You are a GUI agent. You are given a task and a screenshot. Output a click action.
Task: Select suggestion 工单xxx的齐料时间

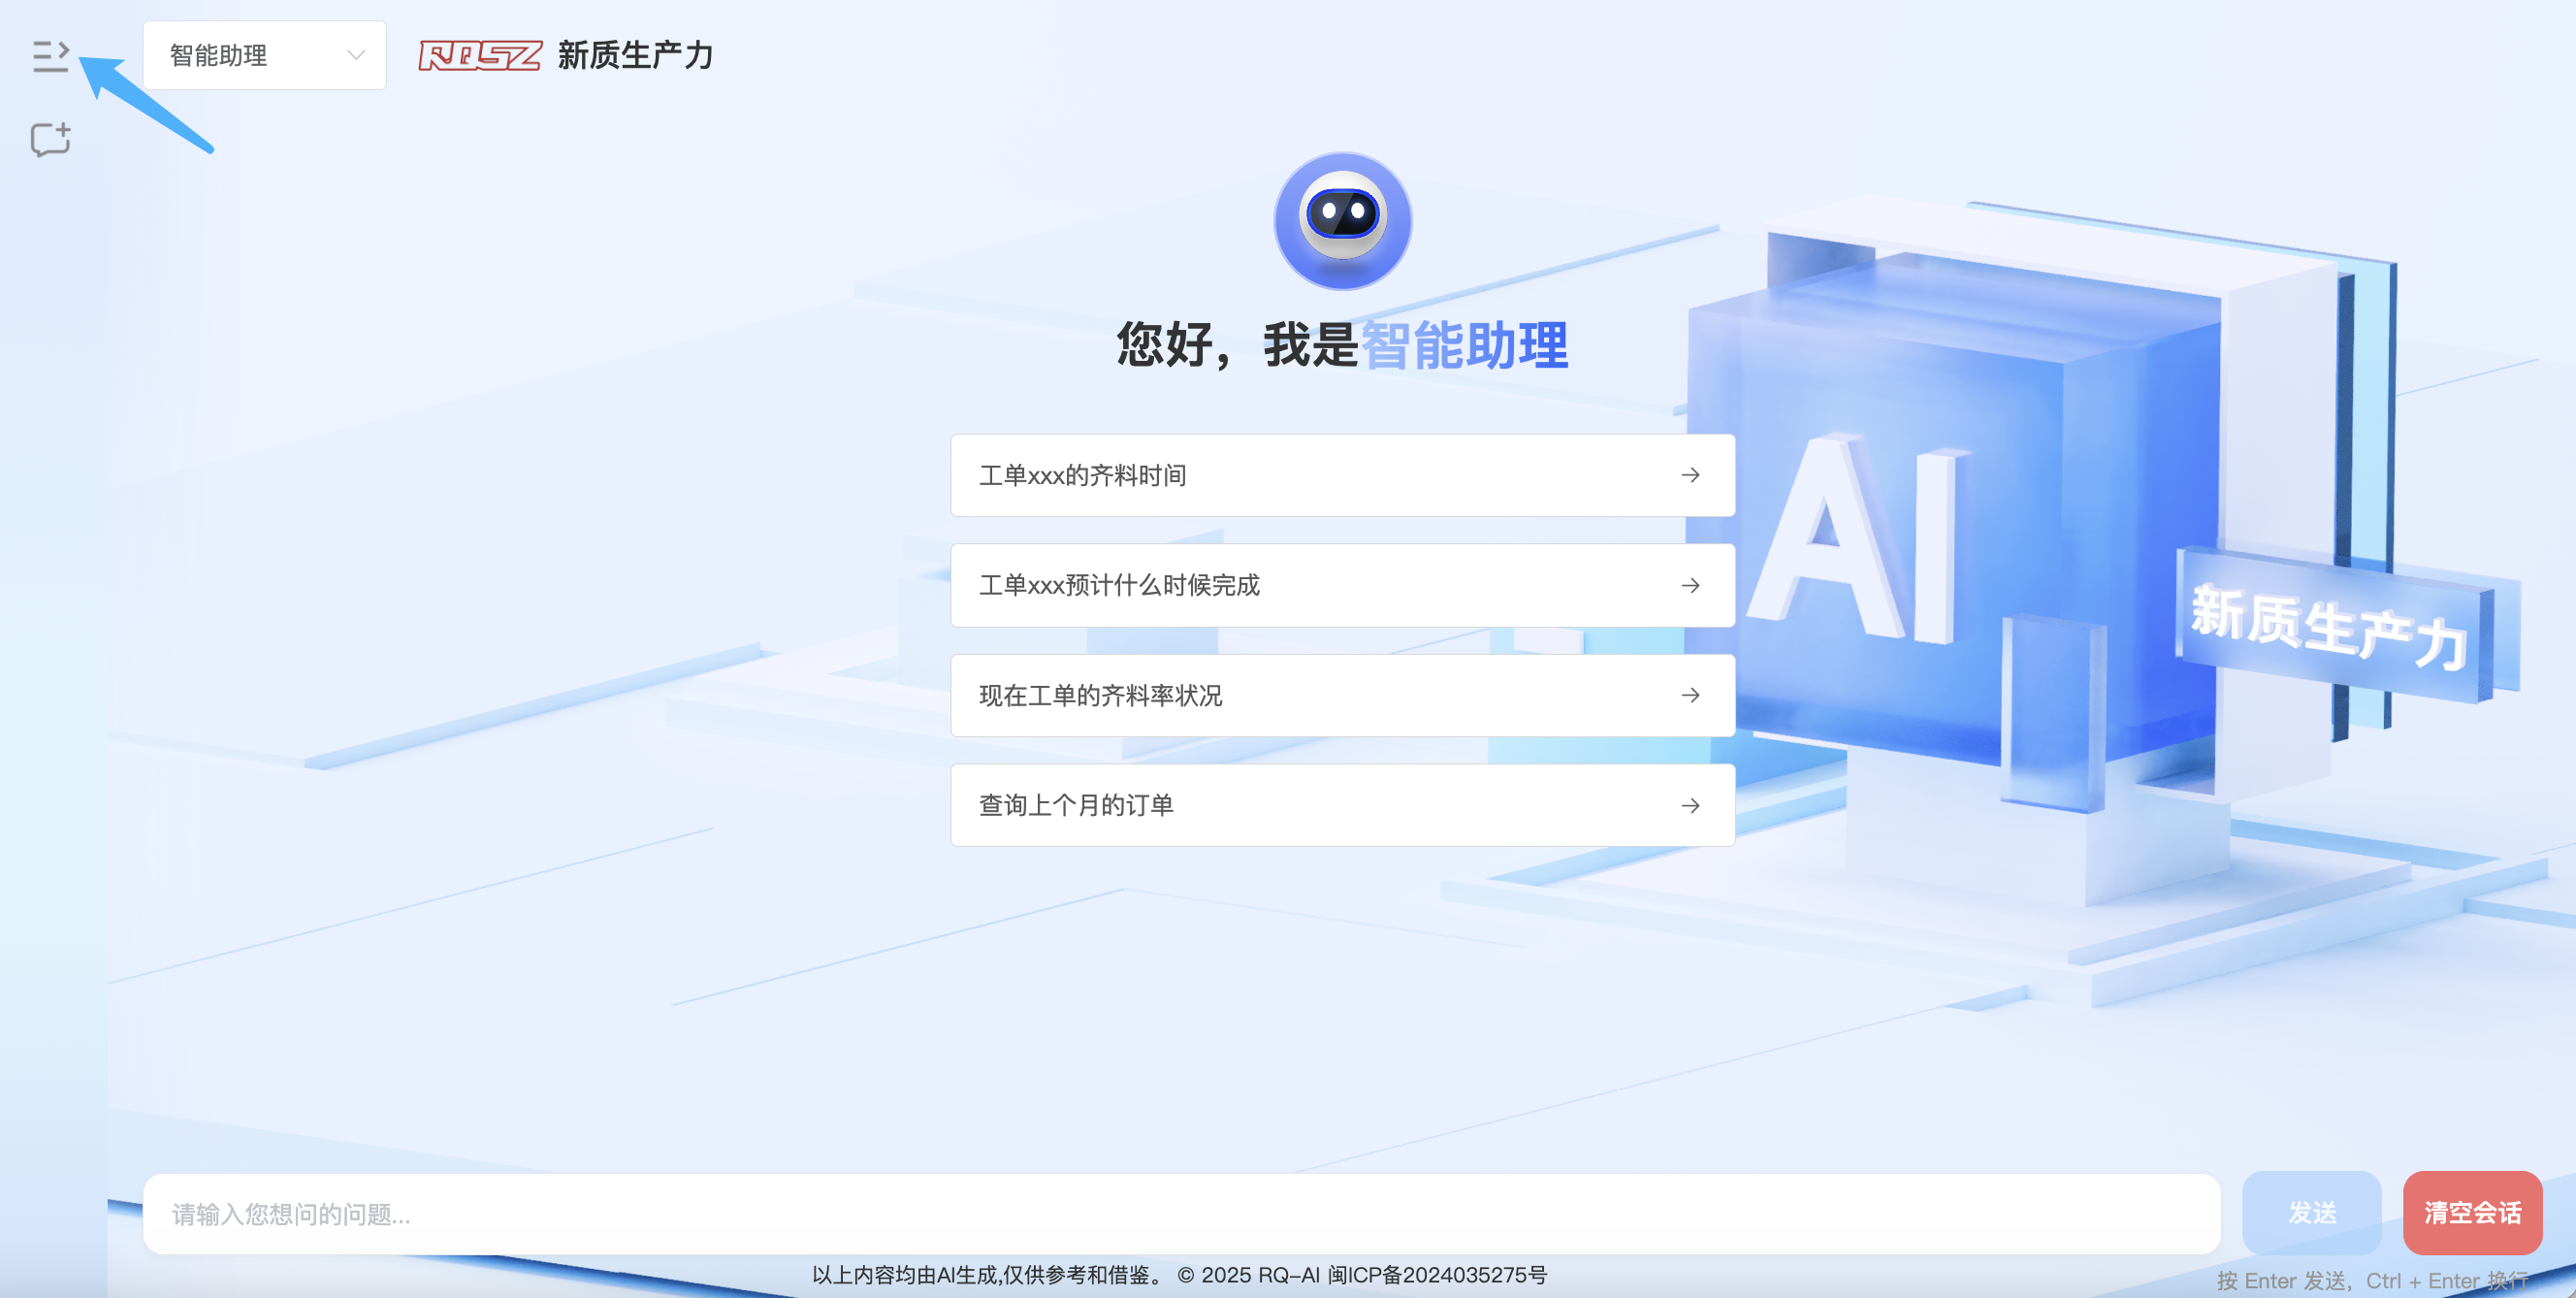coord(1083,475)
